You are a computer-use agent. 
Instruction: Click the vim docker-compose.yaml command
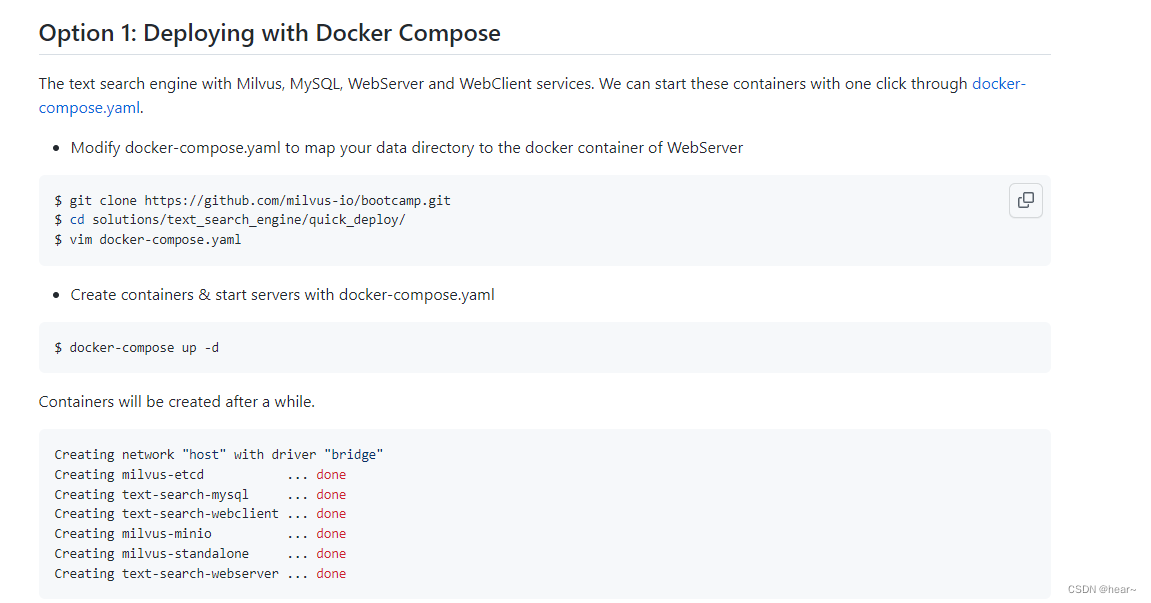[x=148, y=239]
